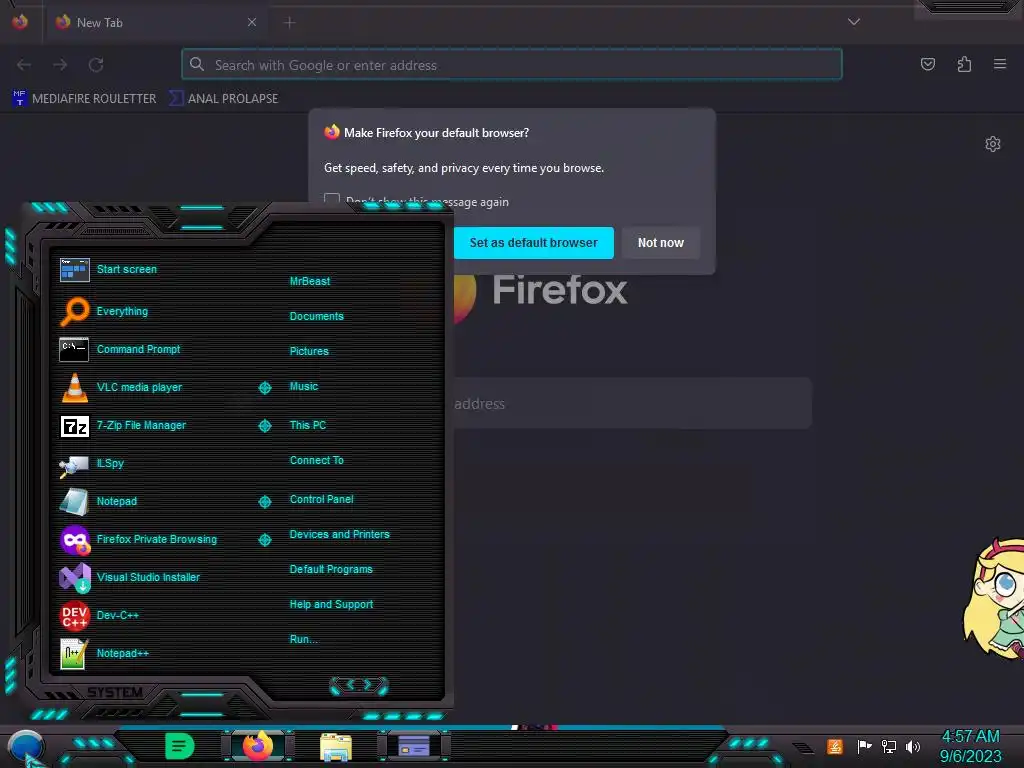Launch Everything search app icon
The height and width of the screenshot is (768, 1024).
coord(74,311)
